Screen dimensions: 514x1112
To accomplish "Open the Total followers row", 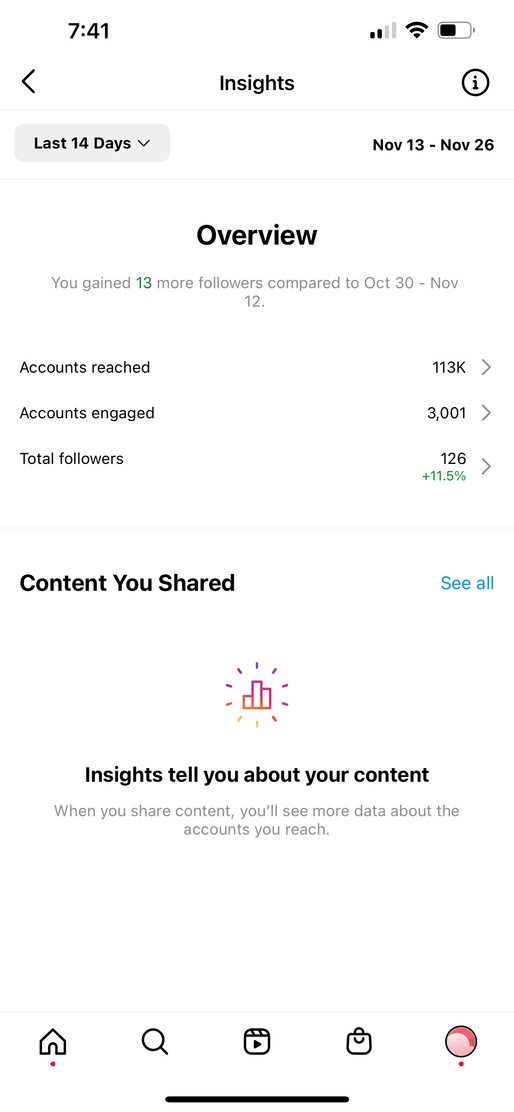I will (x=257, y=466).
